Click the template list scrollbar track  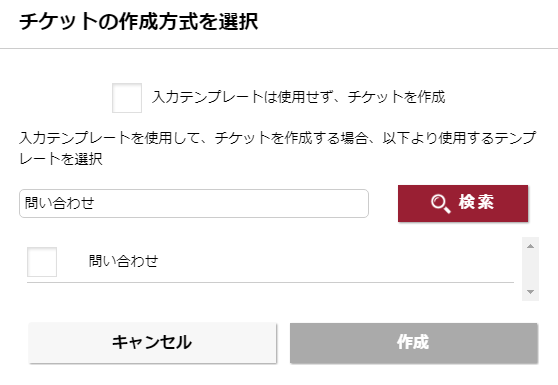pos(530,269)
